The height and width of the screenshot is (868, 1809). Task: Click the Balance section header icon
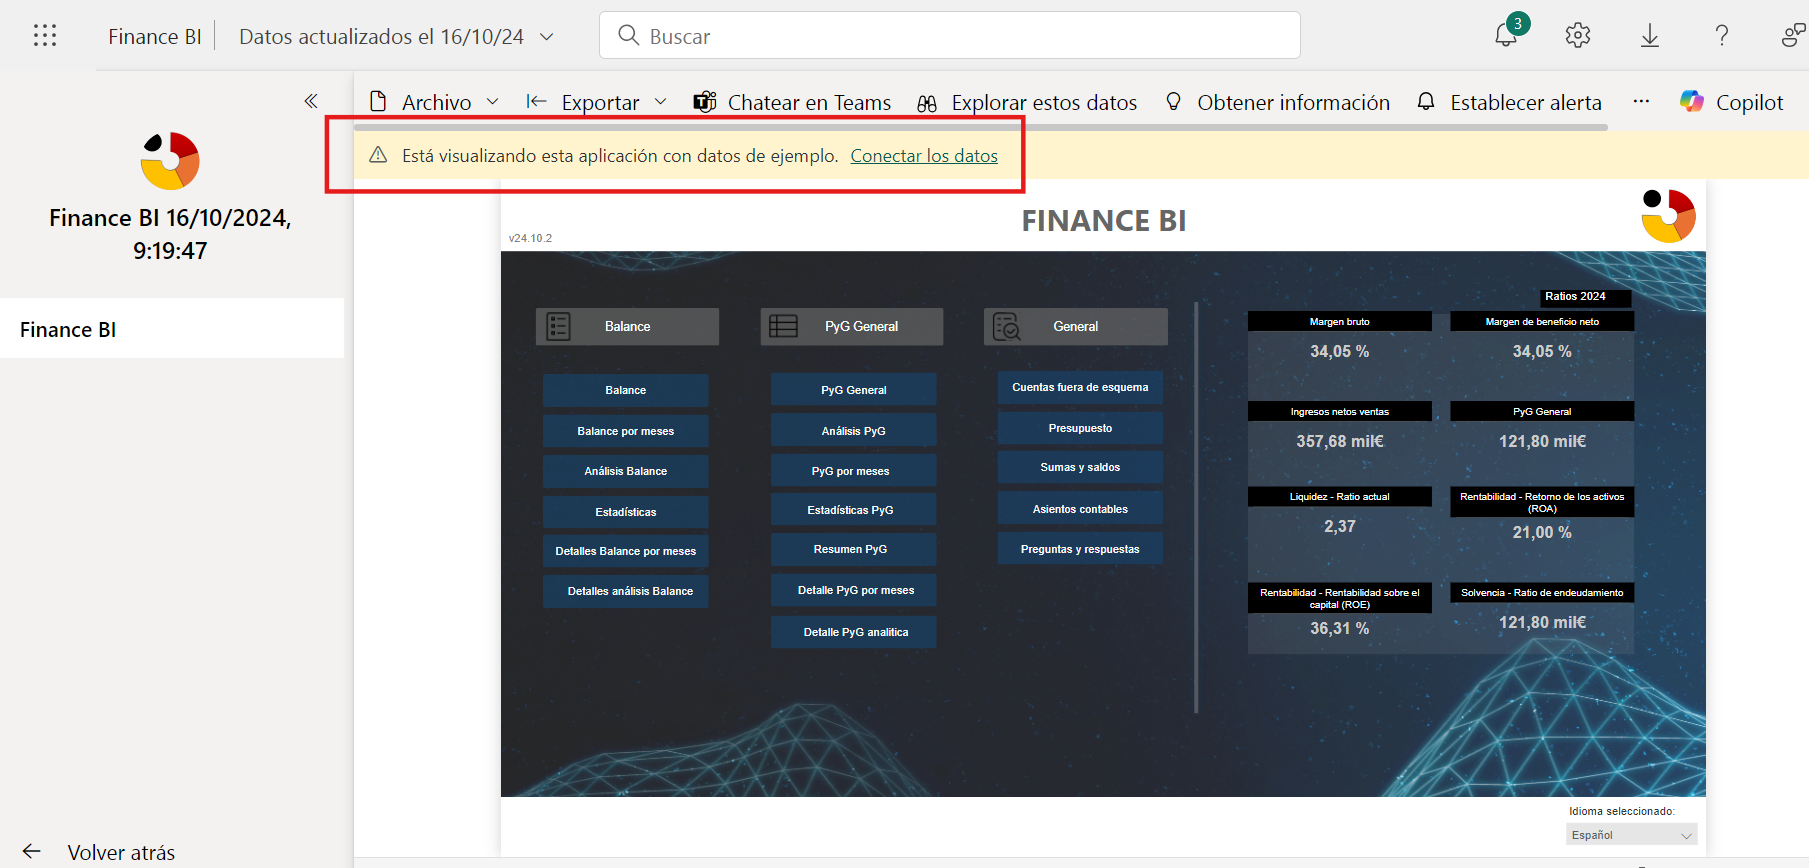[x=559, y=326]
